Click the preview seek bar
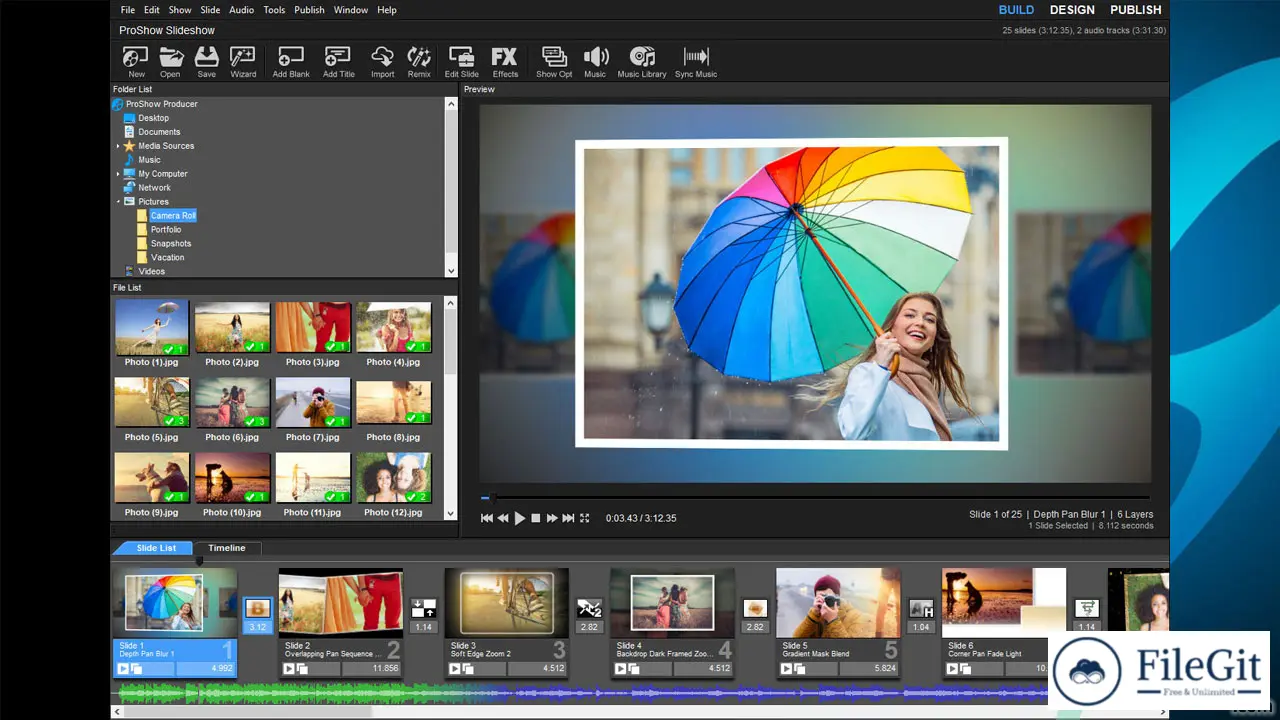The width and height of the screenshot is (1280, 720). (815, 498)
